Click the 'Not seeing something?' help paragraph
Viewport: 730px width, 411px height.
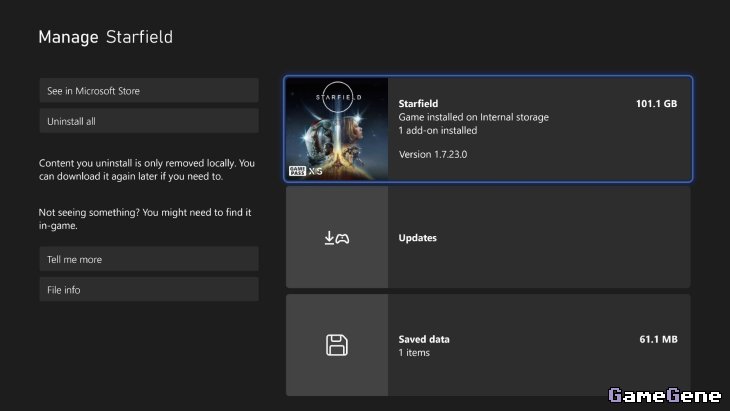click(145, 219)
